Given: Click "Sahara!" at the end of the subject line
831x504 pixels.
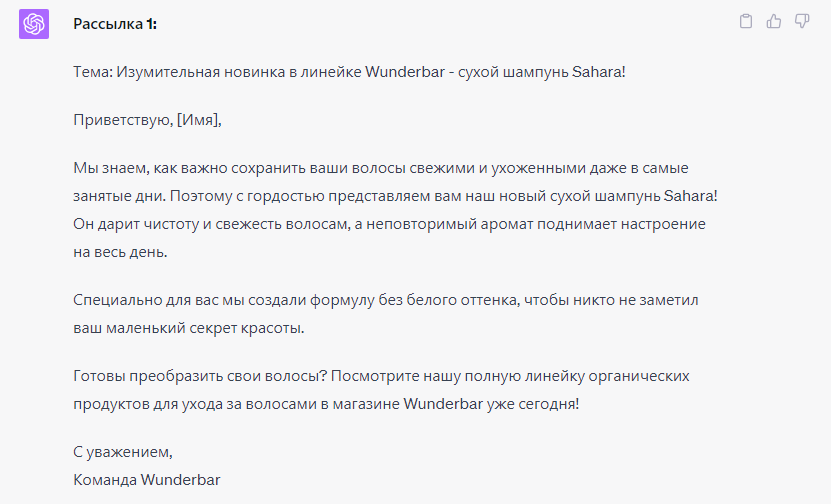Looking at the screenshot, I should (598, 72).
